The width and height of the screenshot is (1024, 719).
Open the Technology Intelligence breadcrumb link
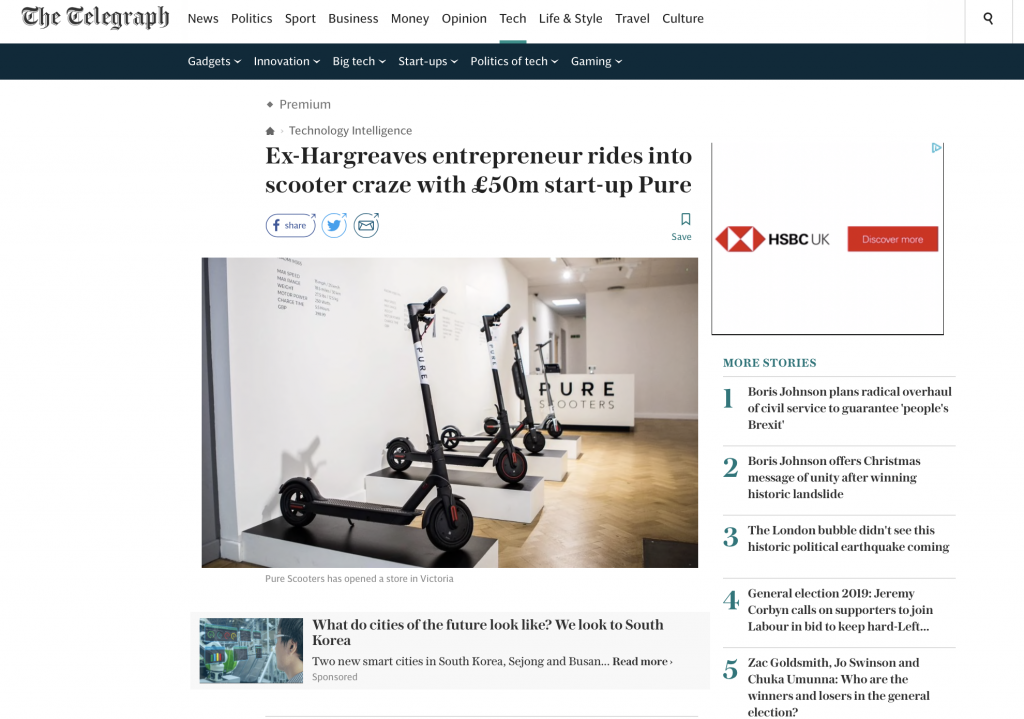click(x=351, y=131)
